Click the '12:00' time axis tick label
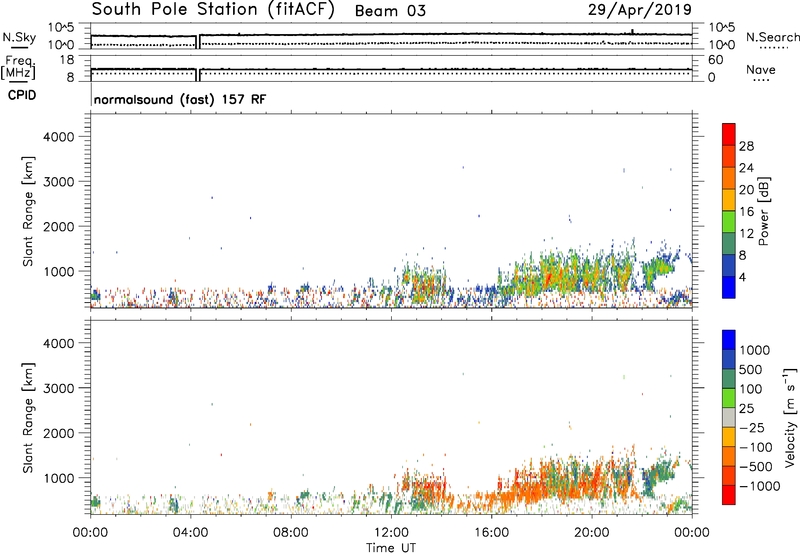Screen dimensions: 800x554 click(391, 533)
